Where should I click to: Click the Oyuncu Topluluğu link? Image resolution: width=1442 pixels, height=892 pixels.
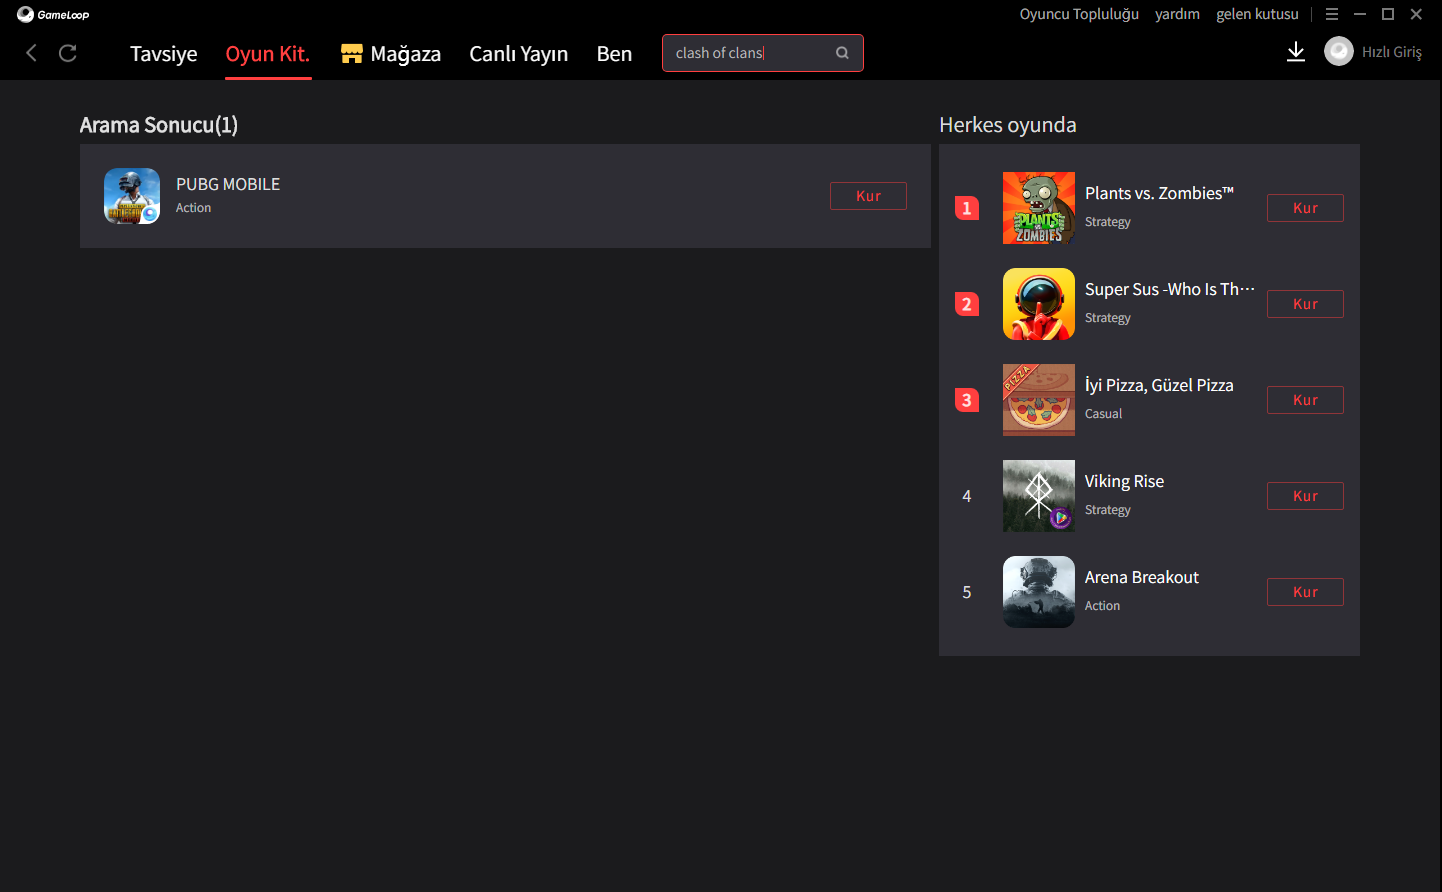(x=1079, y=14)
